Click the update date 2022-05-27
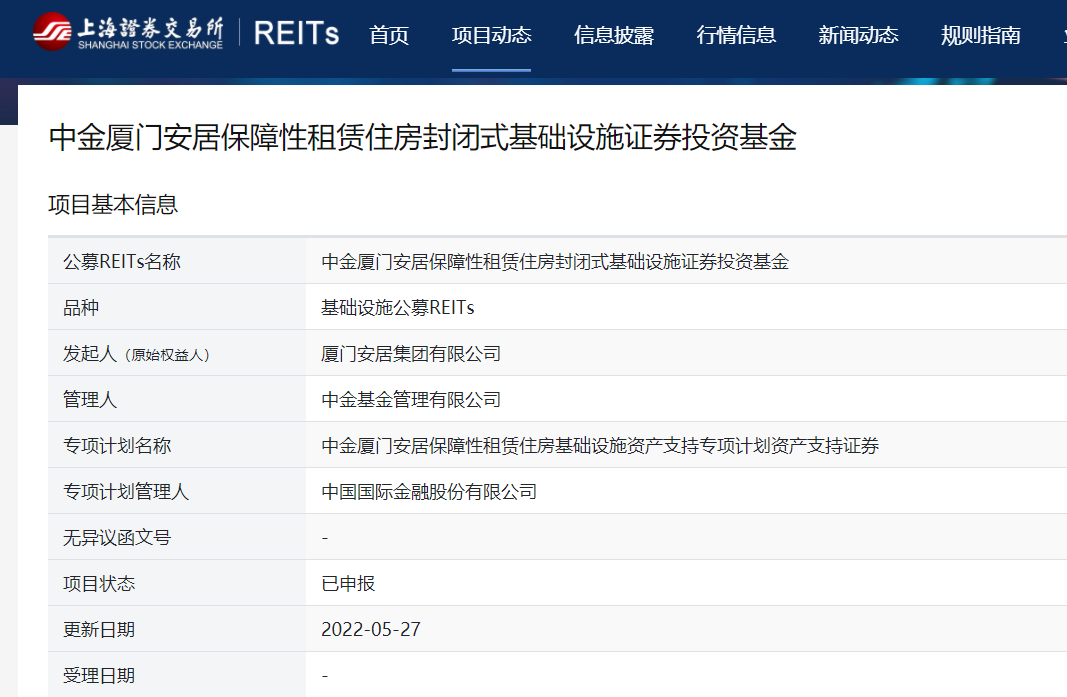This screenshot has height=697, width=1067. [371, 630]
